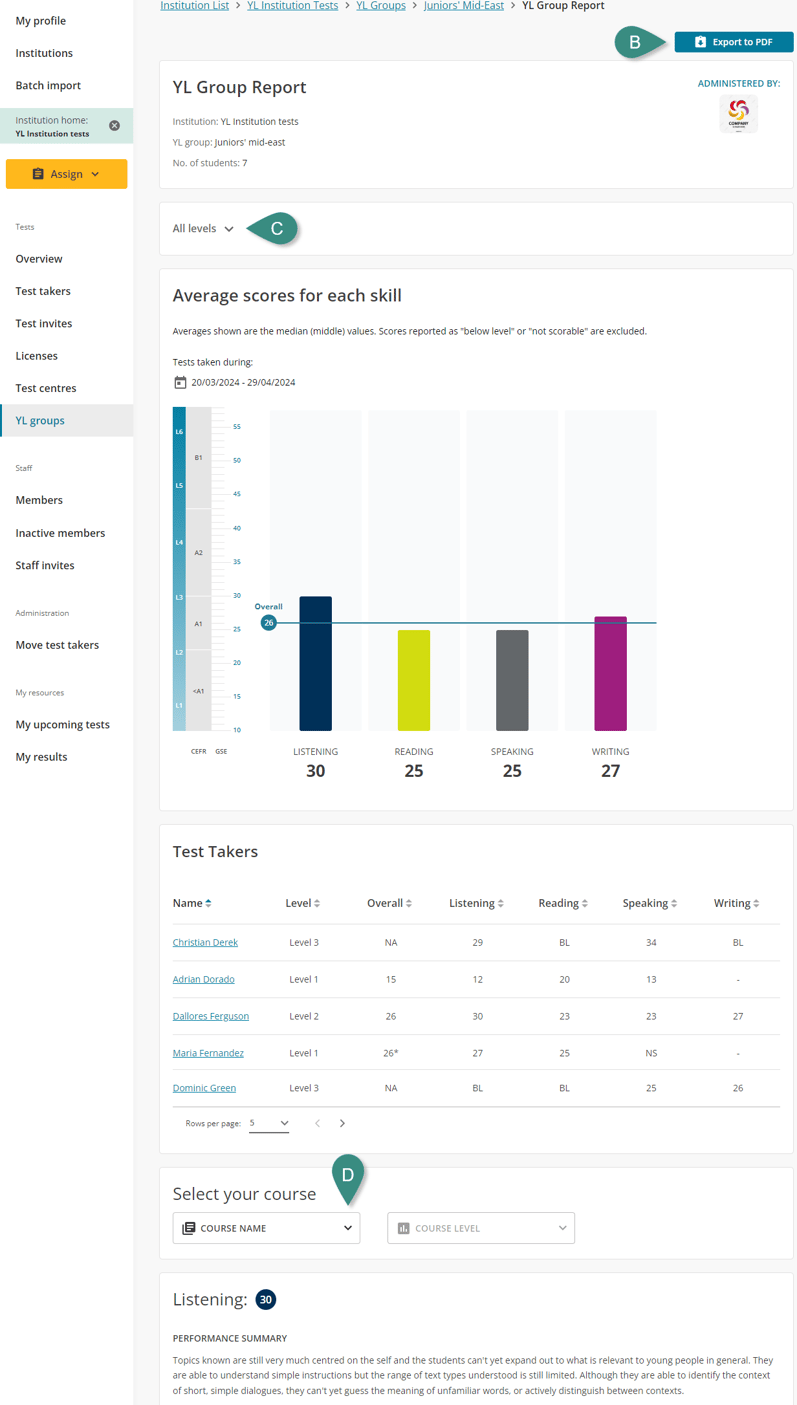This screenshot has height=1405, width=797.
Task: Sort table by Overall score arrows
Action: coord(409,904)
